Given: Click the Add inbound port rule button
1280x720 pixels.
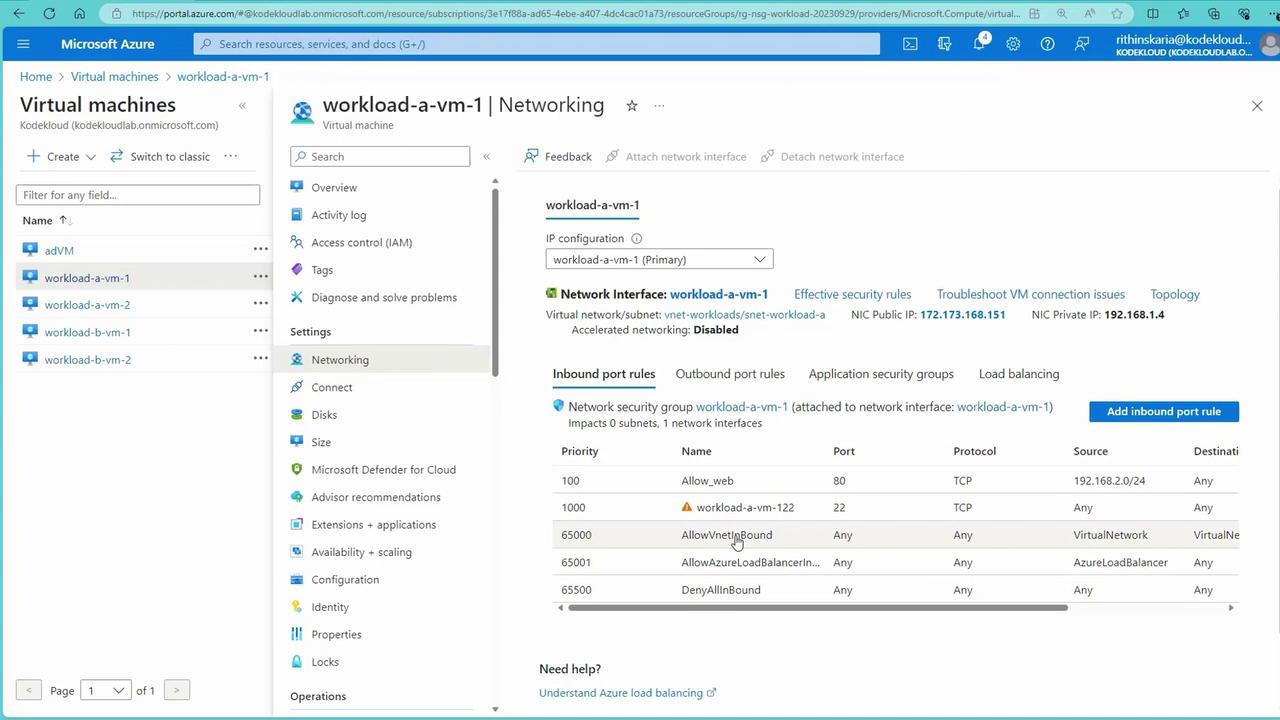Looking at the screenshot, I should point(1164,411).
